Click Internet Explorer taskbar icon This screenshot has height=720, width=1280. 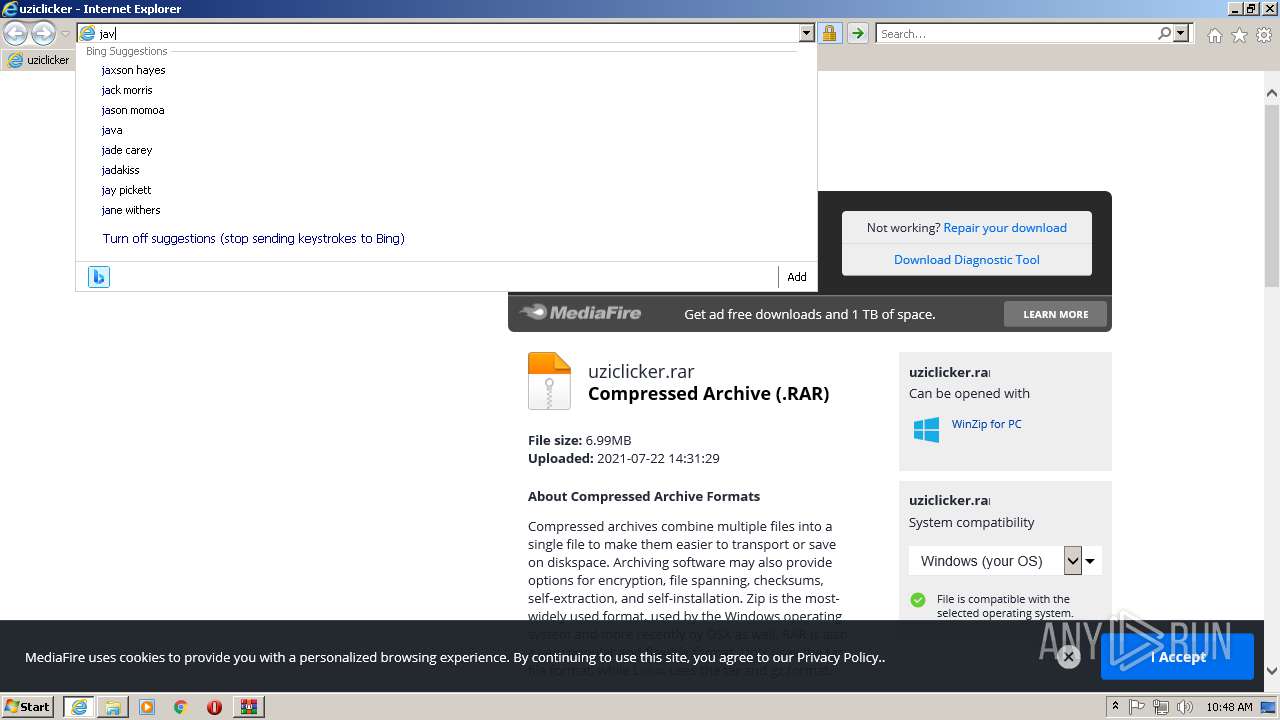click(x=78, y=707)
